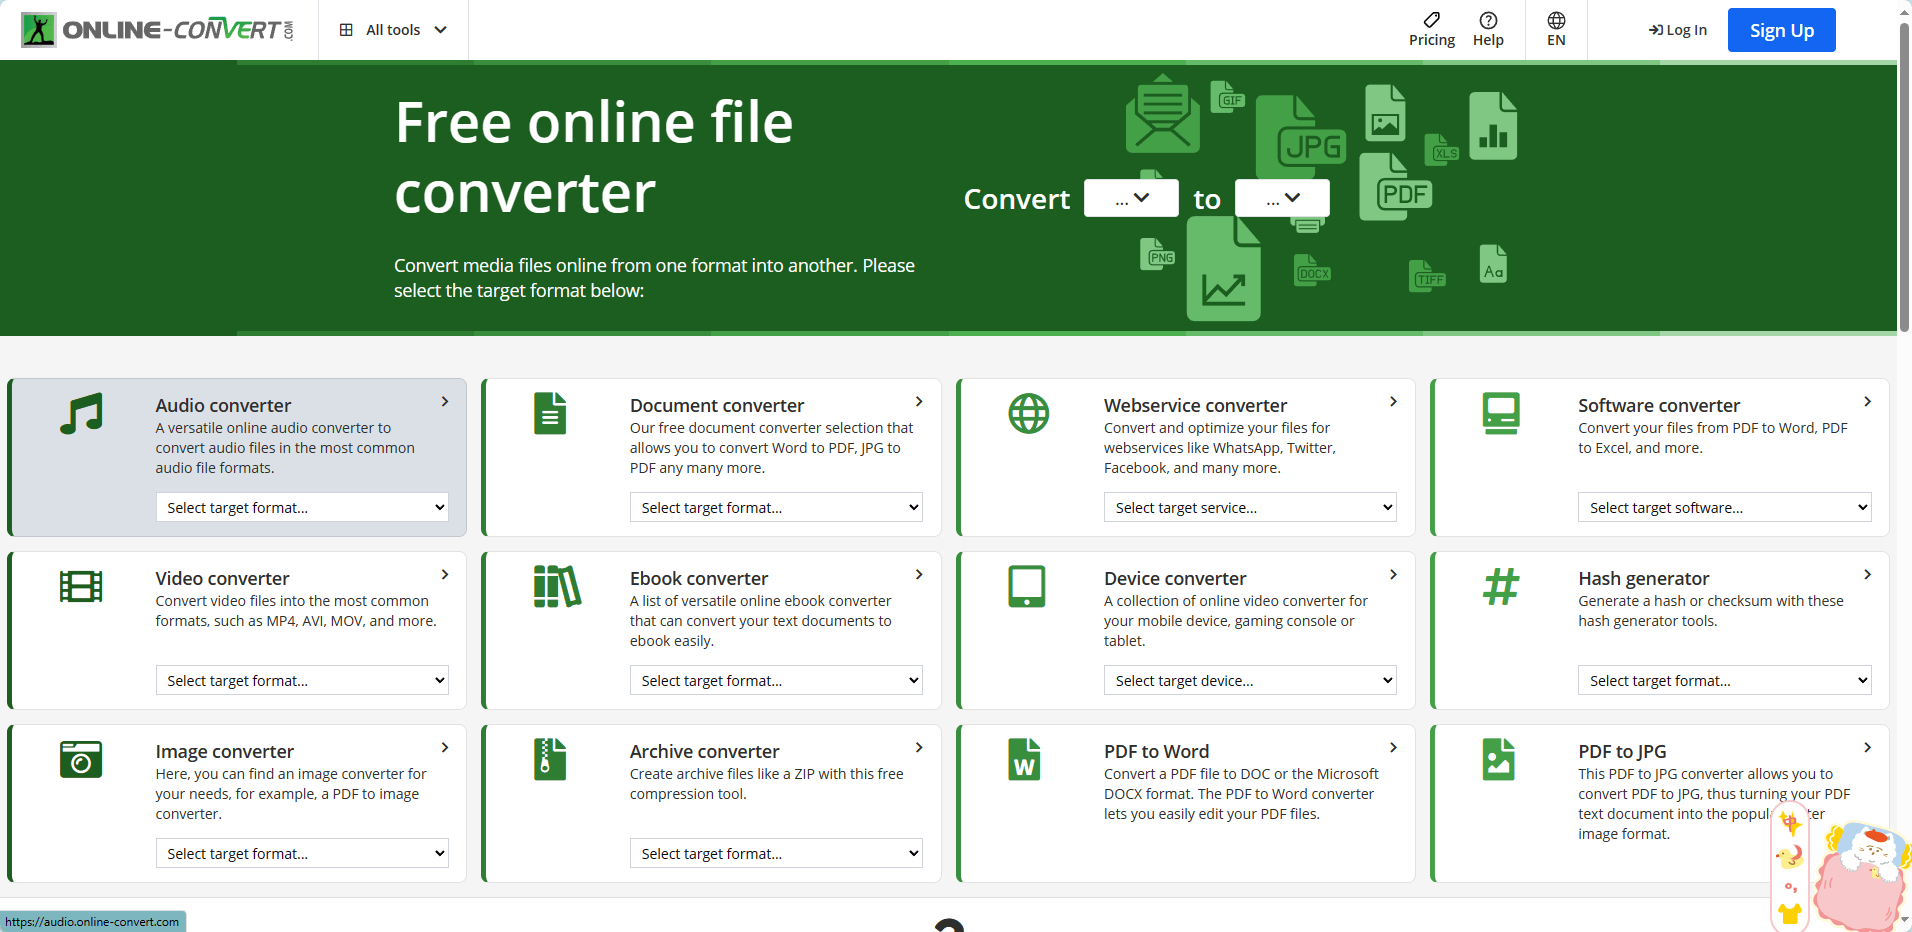
Task: Click the Audio converter music note icon
Action: pos(81,413)
